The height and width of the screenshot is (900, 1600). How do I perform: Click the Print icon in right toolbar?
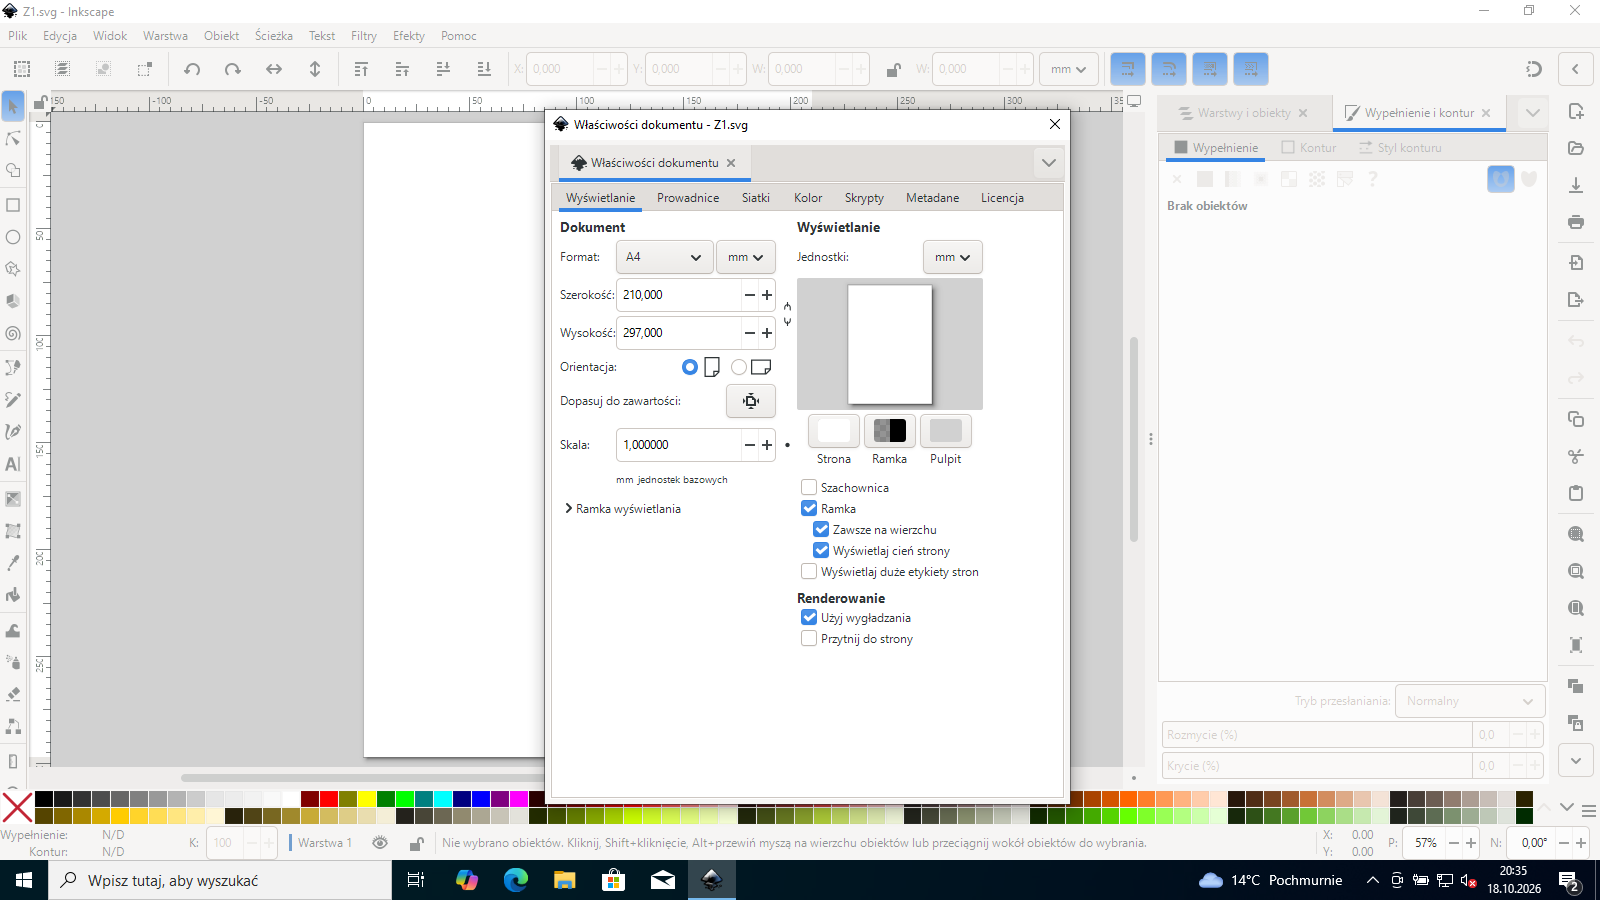(x=1576, y=222)
